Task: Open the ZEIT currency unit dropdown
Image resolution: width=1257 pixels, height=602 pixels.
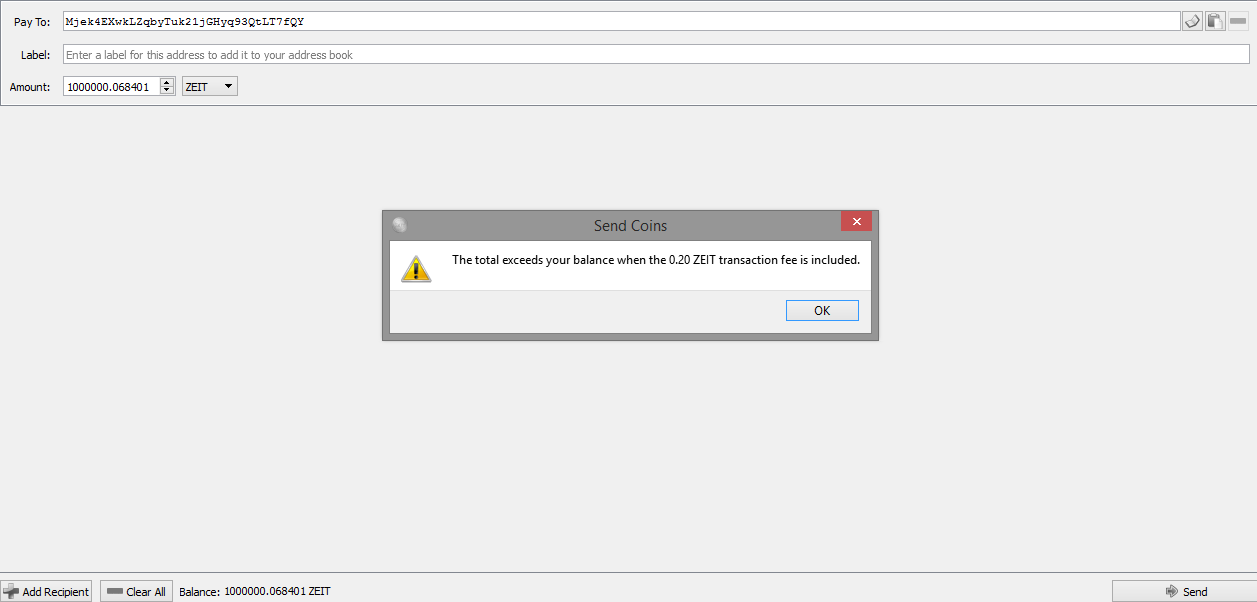Action: (210, 87)
